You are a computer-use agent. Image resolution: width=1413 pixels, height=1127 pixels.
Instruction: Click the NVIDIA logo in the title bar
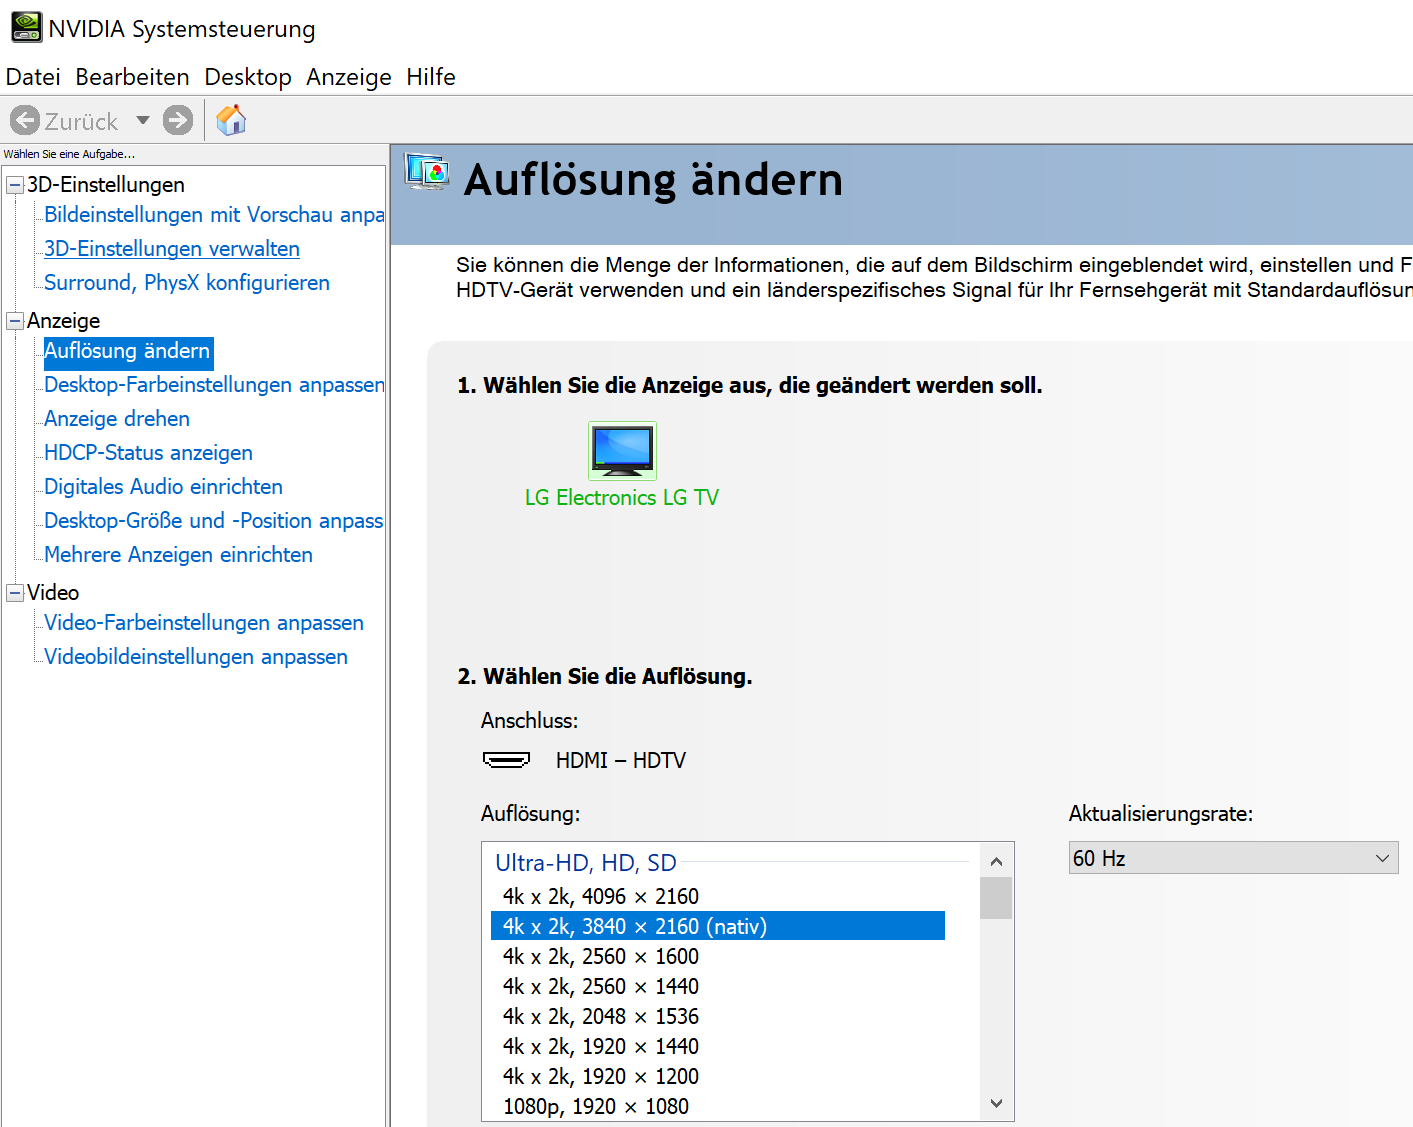(27, 27)
